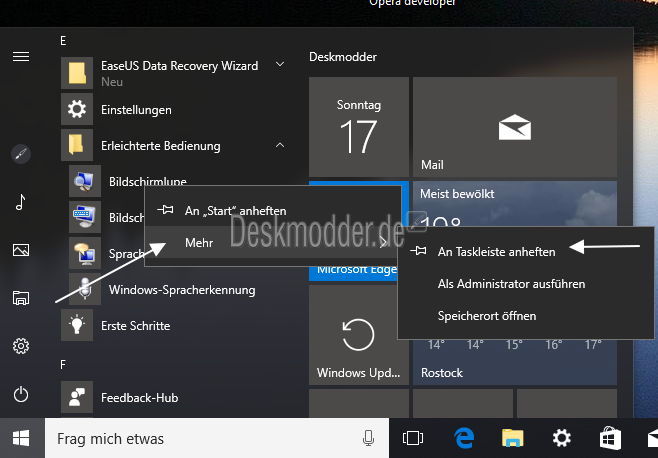
Task: Open Settings from the taskbar
Action: [561, 438]
